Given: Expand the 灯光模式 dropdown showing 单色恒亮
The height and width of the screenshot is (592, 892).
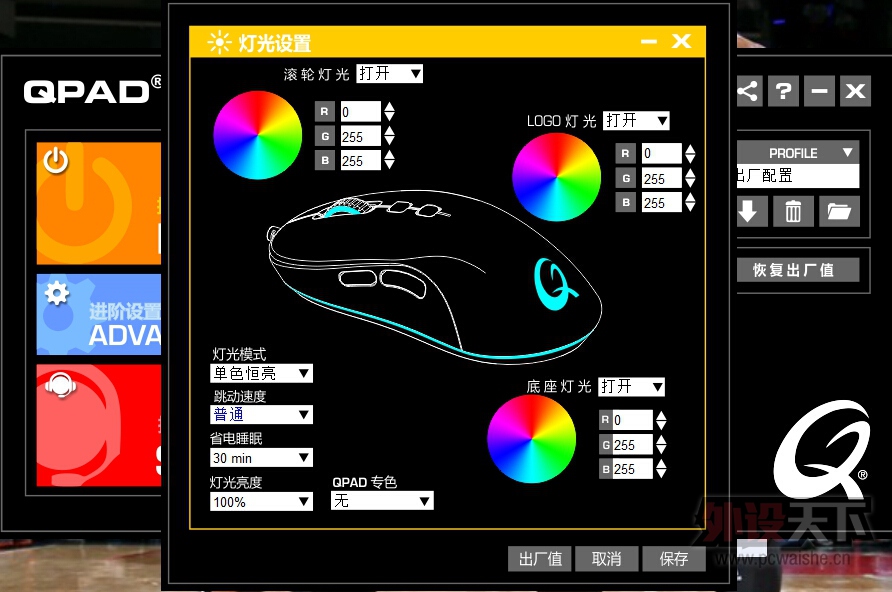Looking at the screenshot, I should [x=261, y=373].
